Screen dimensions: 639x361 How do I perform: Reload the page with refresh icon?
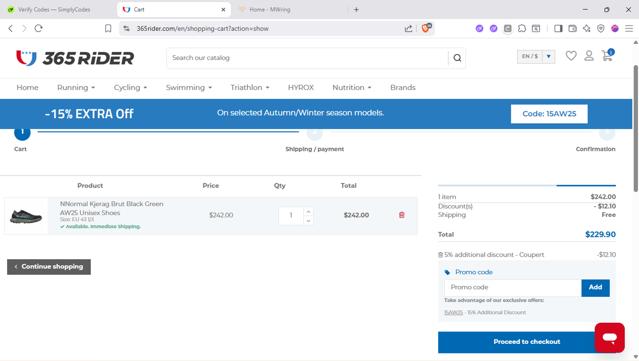[x=38, y=28]
